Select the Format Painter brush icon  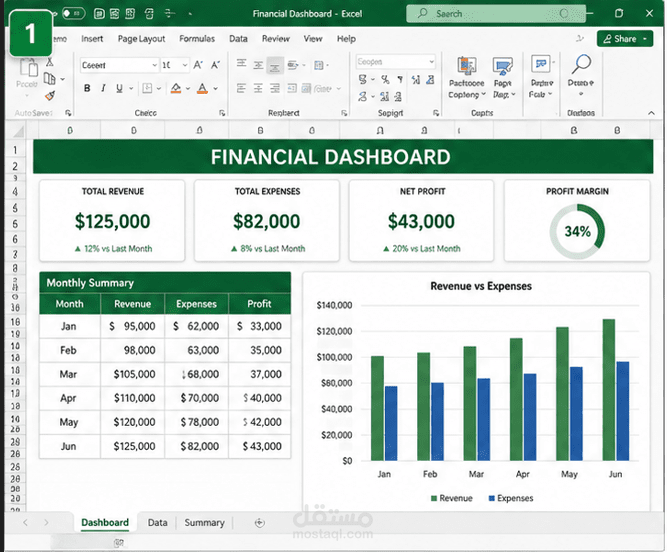[50, 96]
